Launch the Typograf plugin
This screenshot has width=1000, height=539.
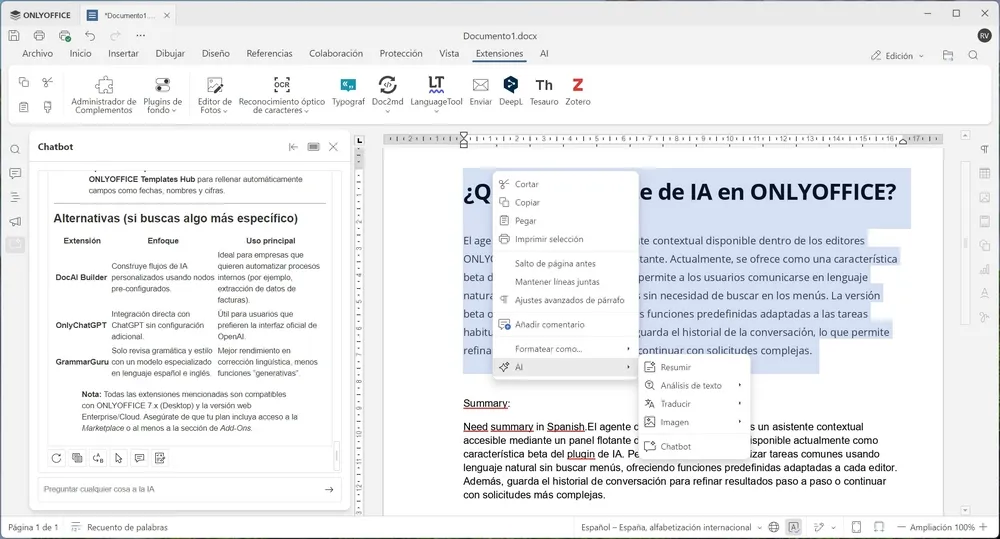click(x=348, y=91)
